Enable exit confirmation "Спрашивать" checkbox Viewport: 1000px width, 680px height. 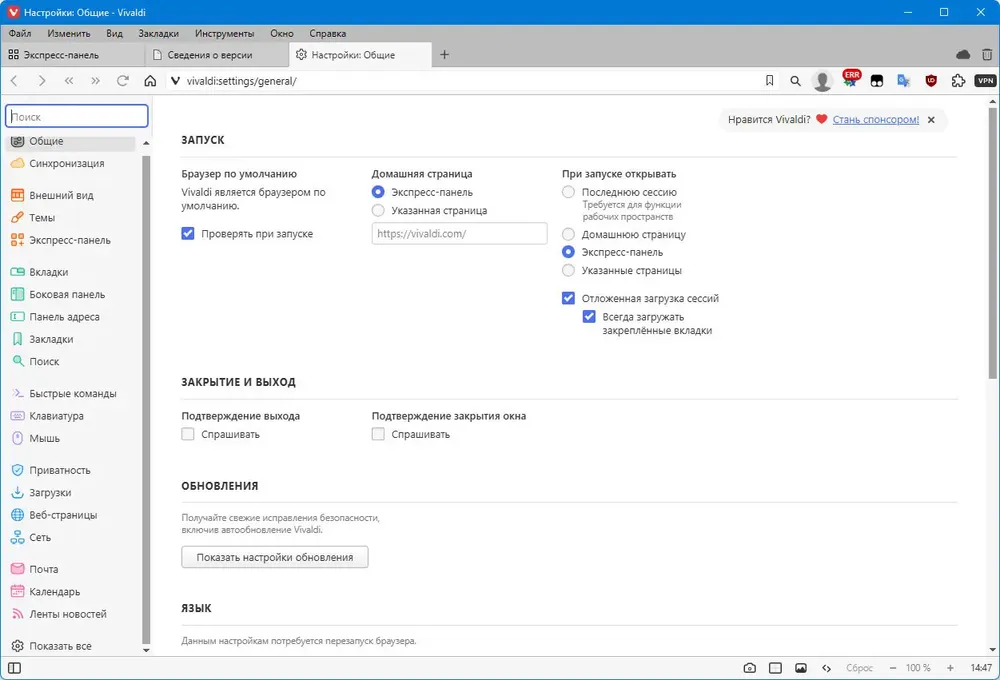coord(188,435)
